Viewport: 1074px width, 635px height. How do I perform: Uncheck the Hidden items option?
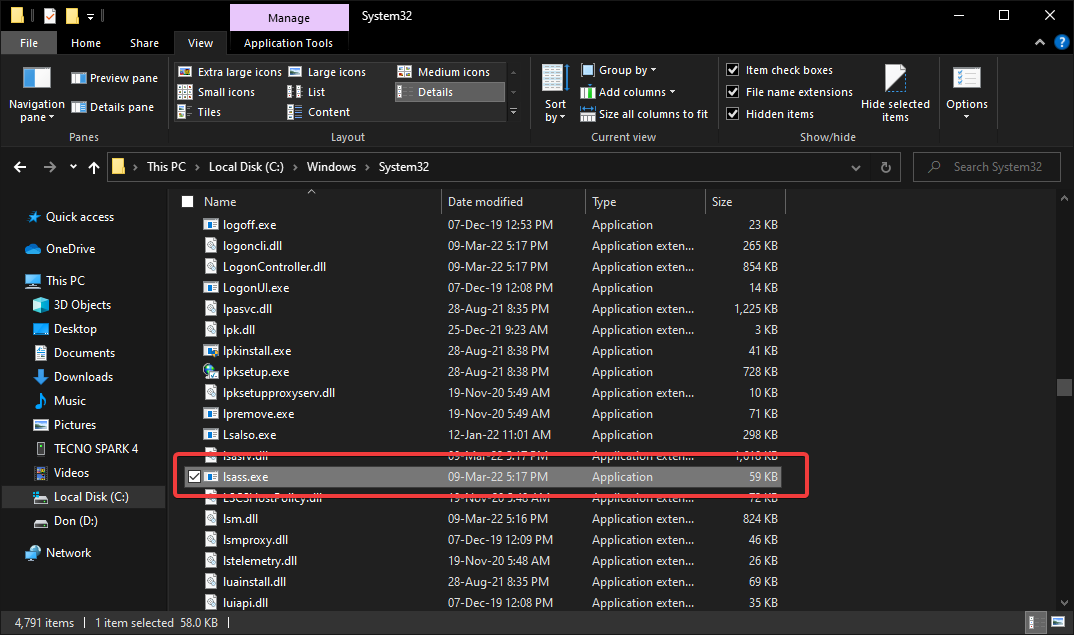pos(734,114)
